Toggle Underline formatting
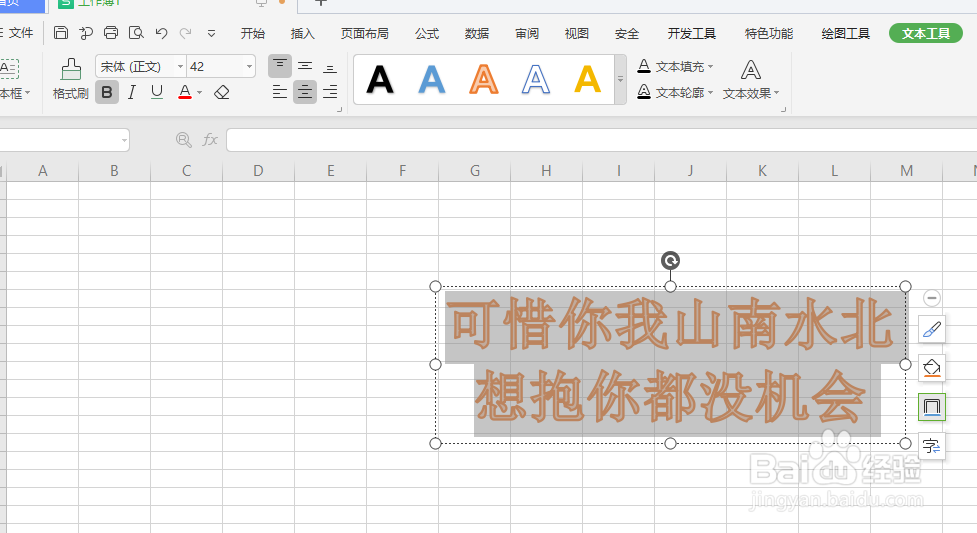Viewport: 977px width, 533px height. 157,92
